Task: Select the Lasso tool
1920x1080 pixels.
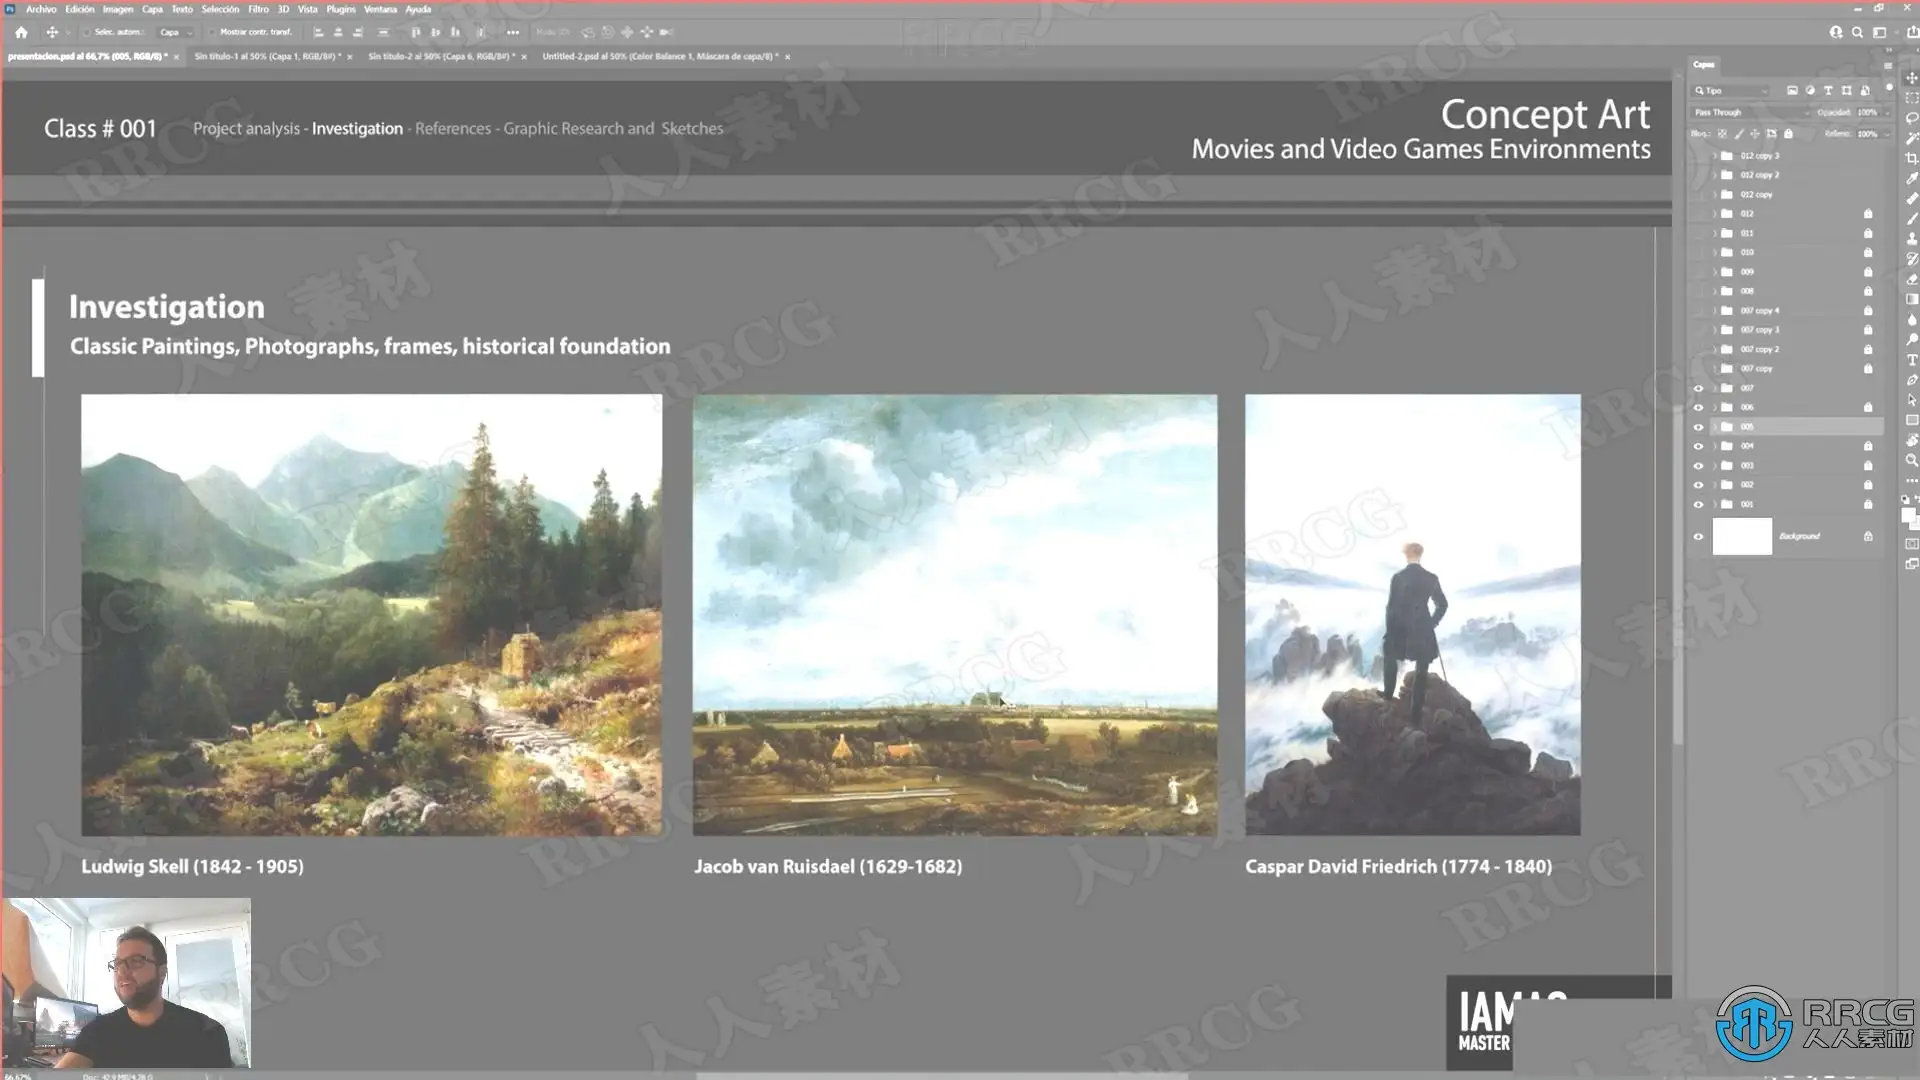Action: point(1912,118)
